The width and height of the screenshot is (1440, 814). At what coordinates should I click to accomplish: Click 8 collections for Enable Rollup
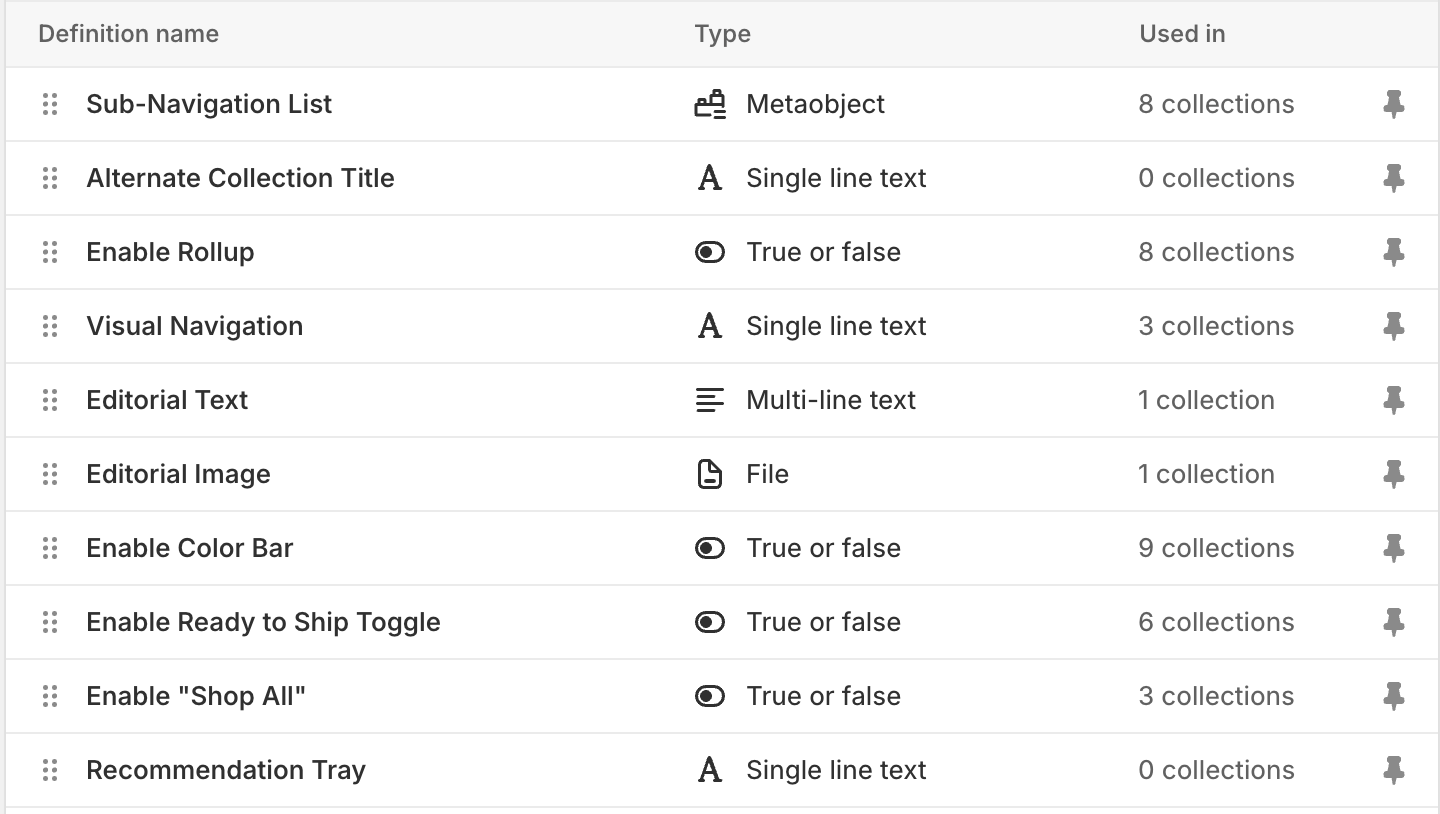[x=1216, y=252]
